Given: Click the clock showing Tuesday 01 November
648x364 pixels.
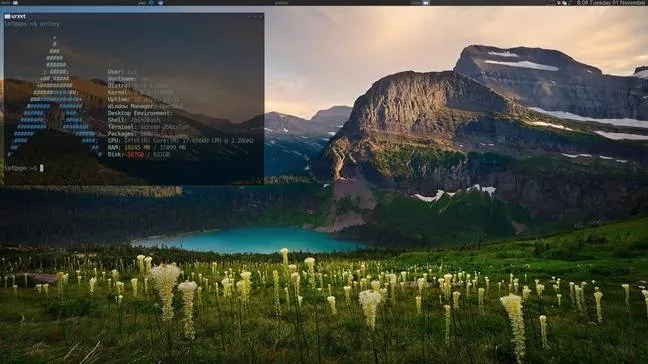Looking at the screenshot, I should (x=612, y=2).
